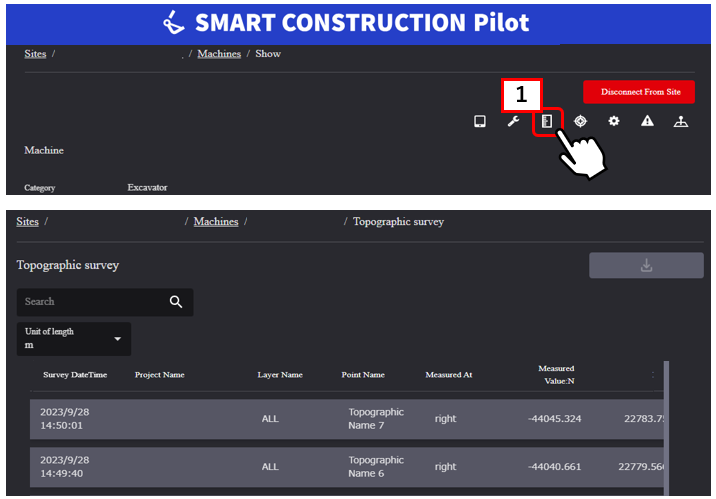Click the Layer Name column header

pyautogui.click(x=280, y=375)
